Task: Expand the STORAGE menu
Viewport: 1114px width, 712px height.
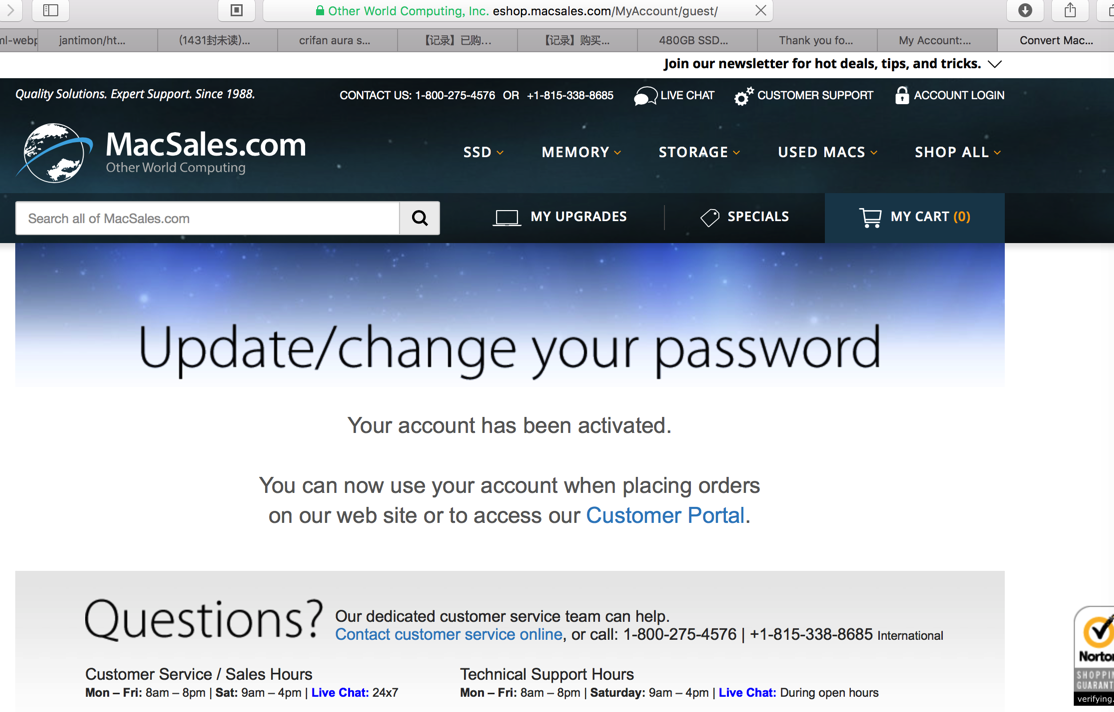Action: pos(699,152)
